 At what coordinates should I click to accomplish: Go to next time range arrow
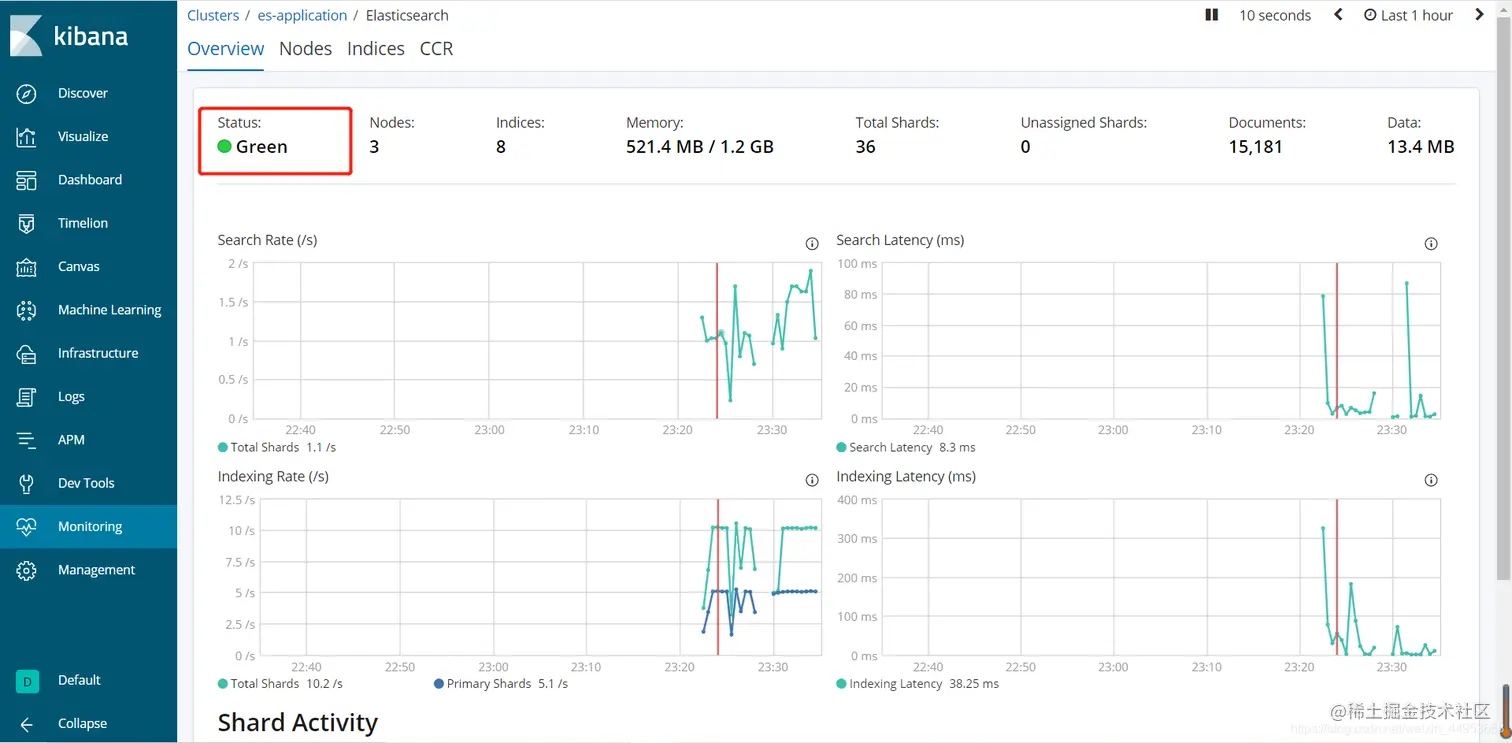[x=1480, y=15]
